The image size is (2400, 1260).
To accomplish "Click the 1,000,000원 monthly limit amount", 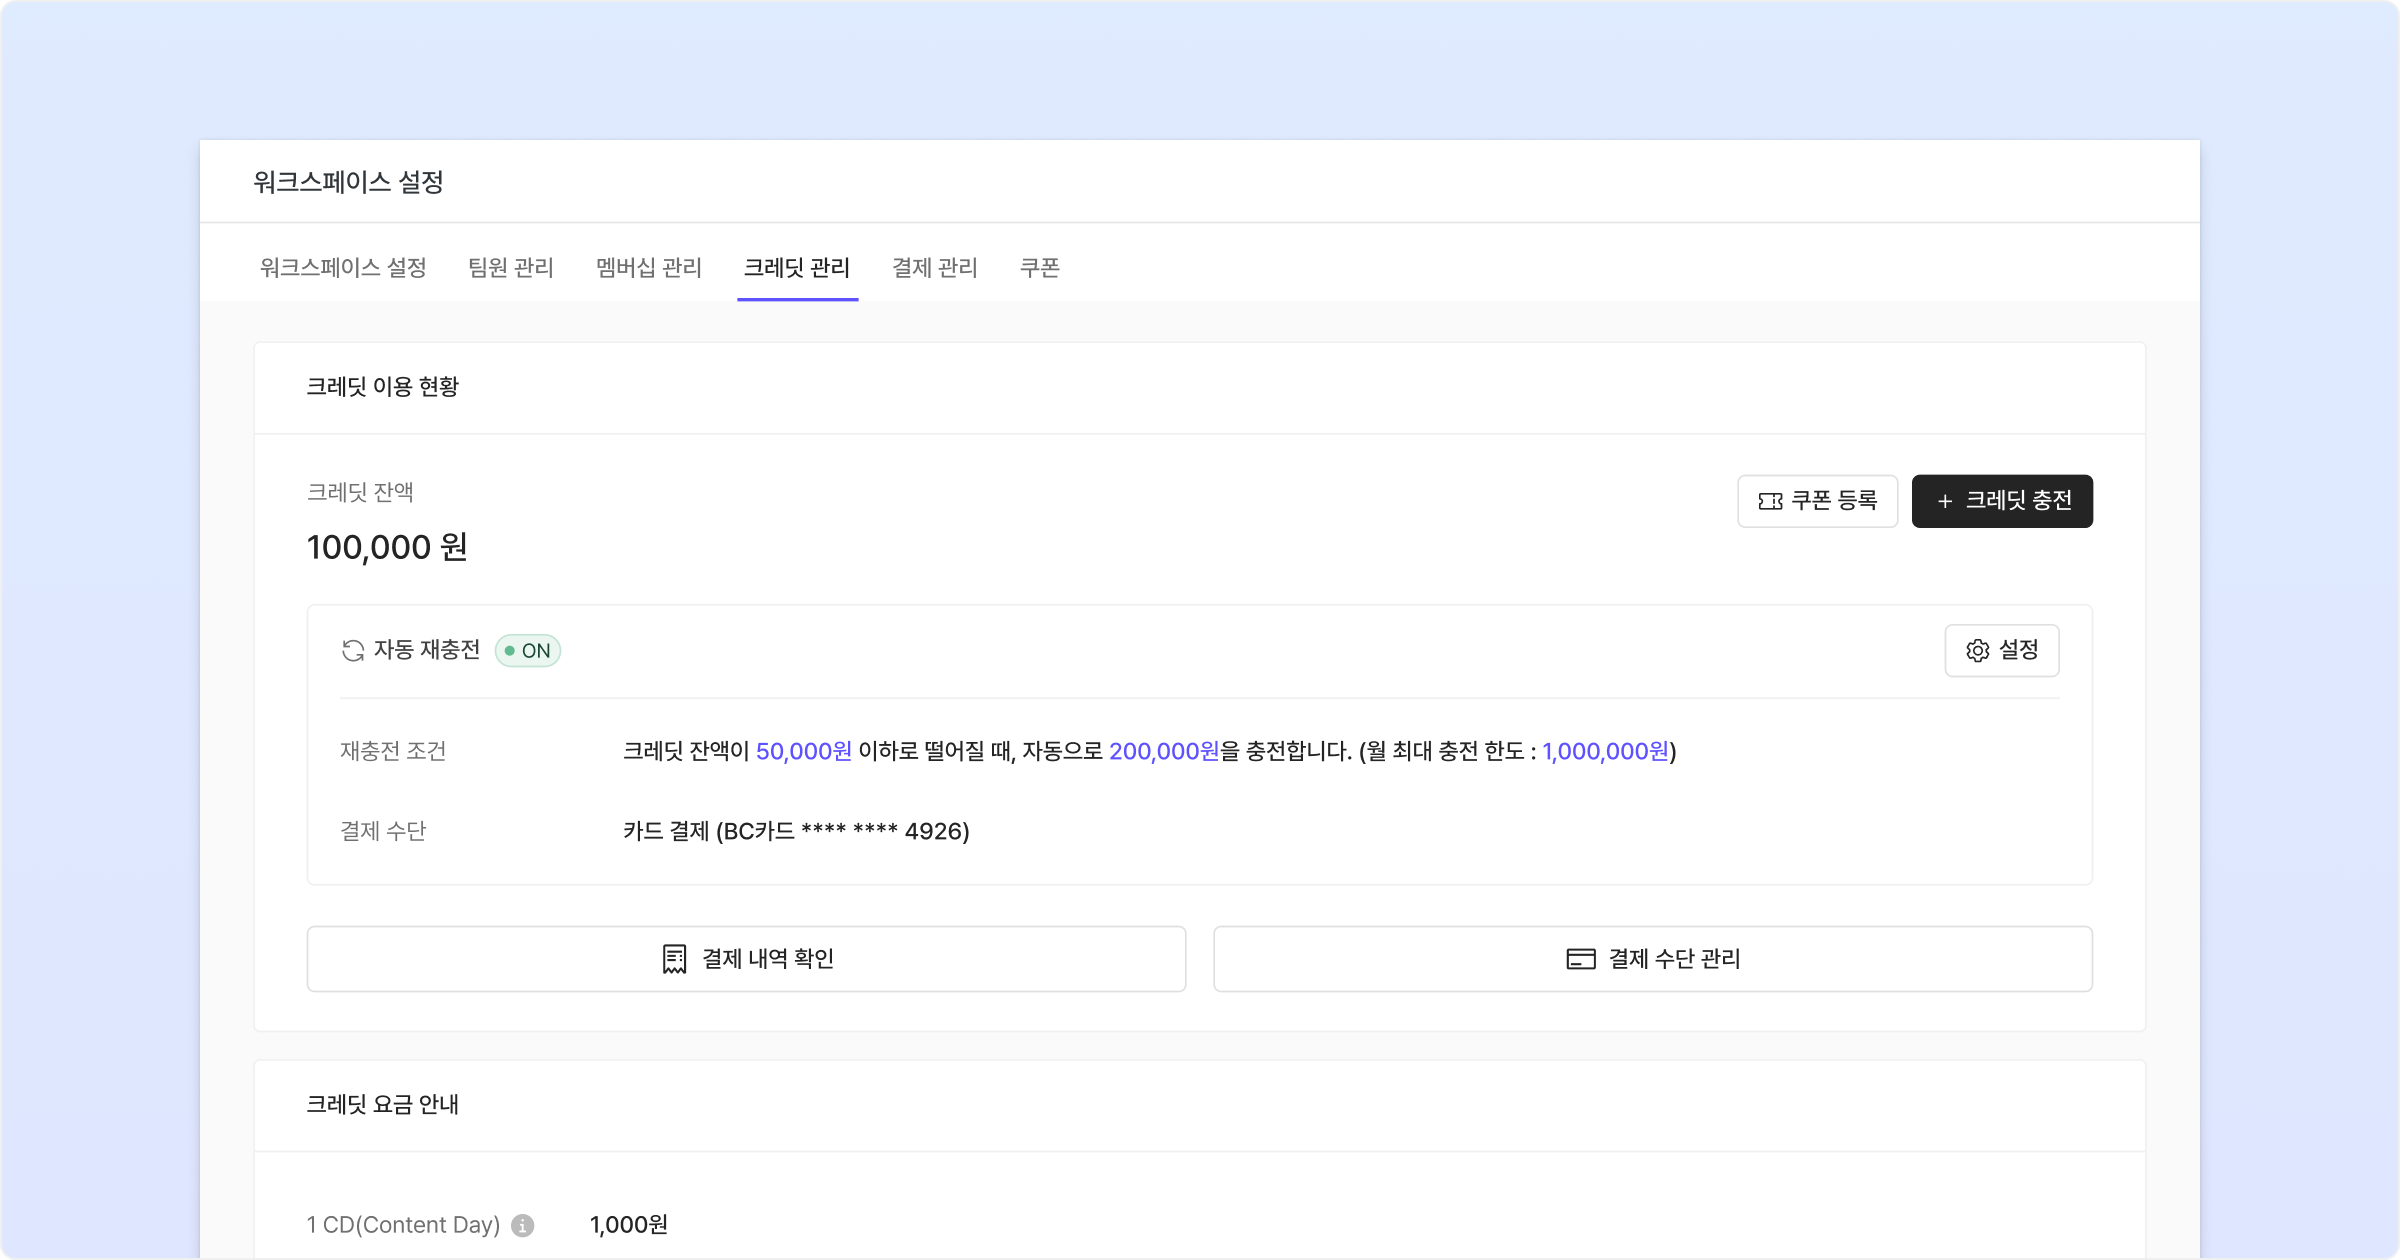I will click(x=1606, y=751).
